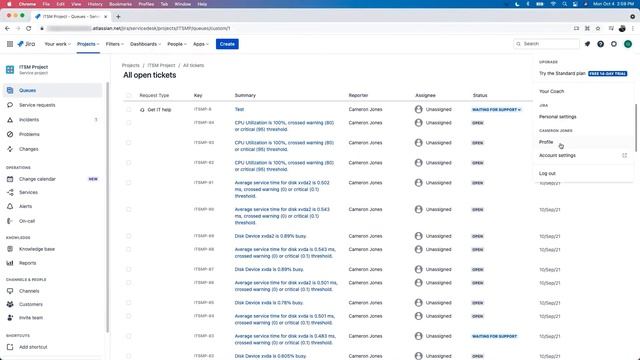Click the Jira logo in the top navigation
This screenshot has width=640, height=360.
(x=26, y=44)
